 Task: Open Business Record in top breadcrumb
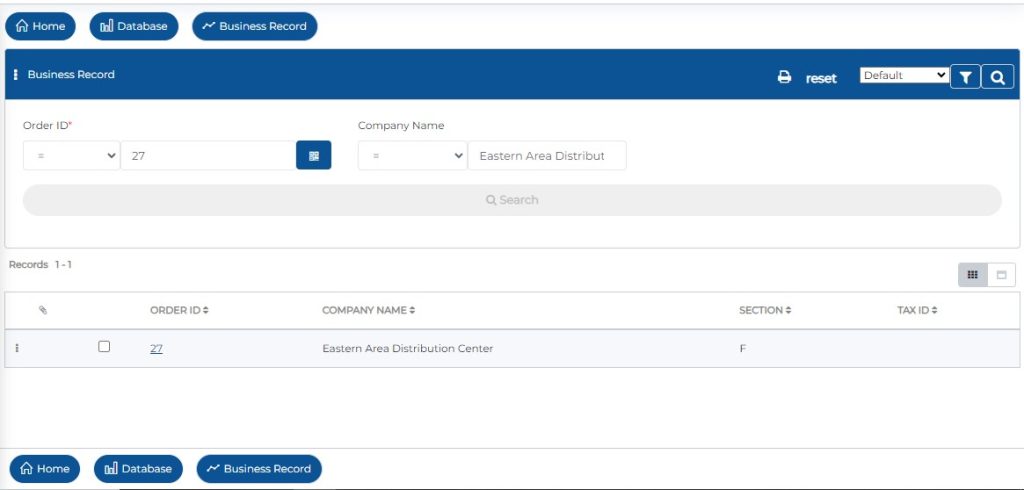255,26
